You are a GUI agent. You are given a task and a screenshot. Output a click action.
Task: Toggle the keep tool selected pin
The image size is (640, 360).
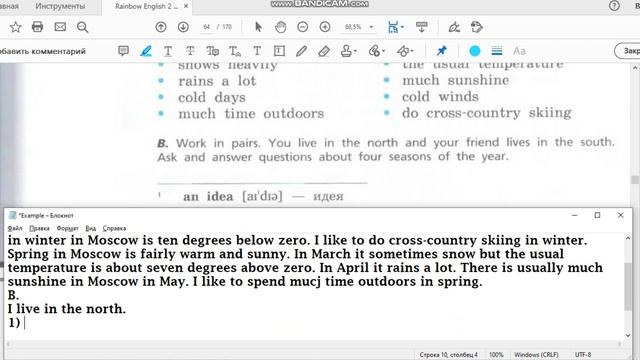441,51
